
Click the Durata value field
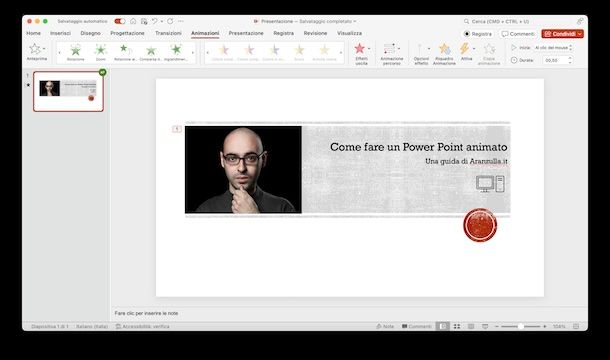tap(554, 60)
